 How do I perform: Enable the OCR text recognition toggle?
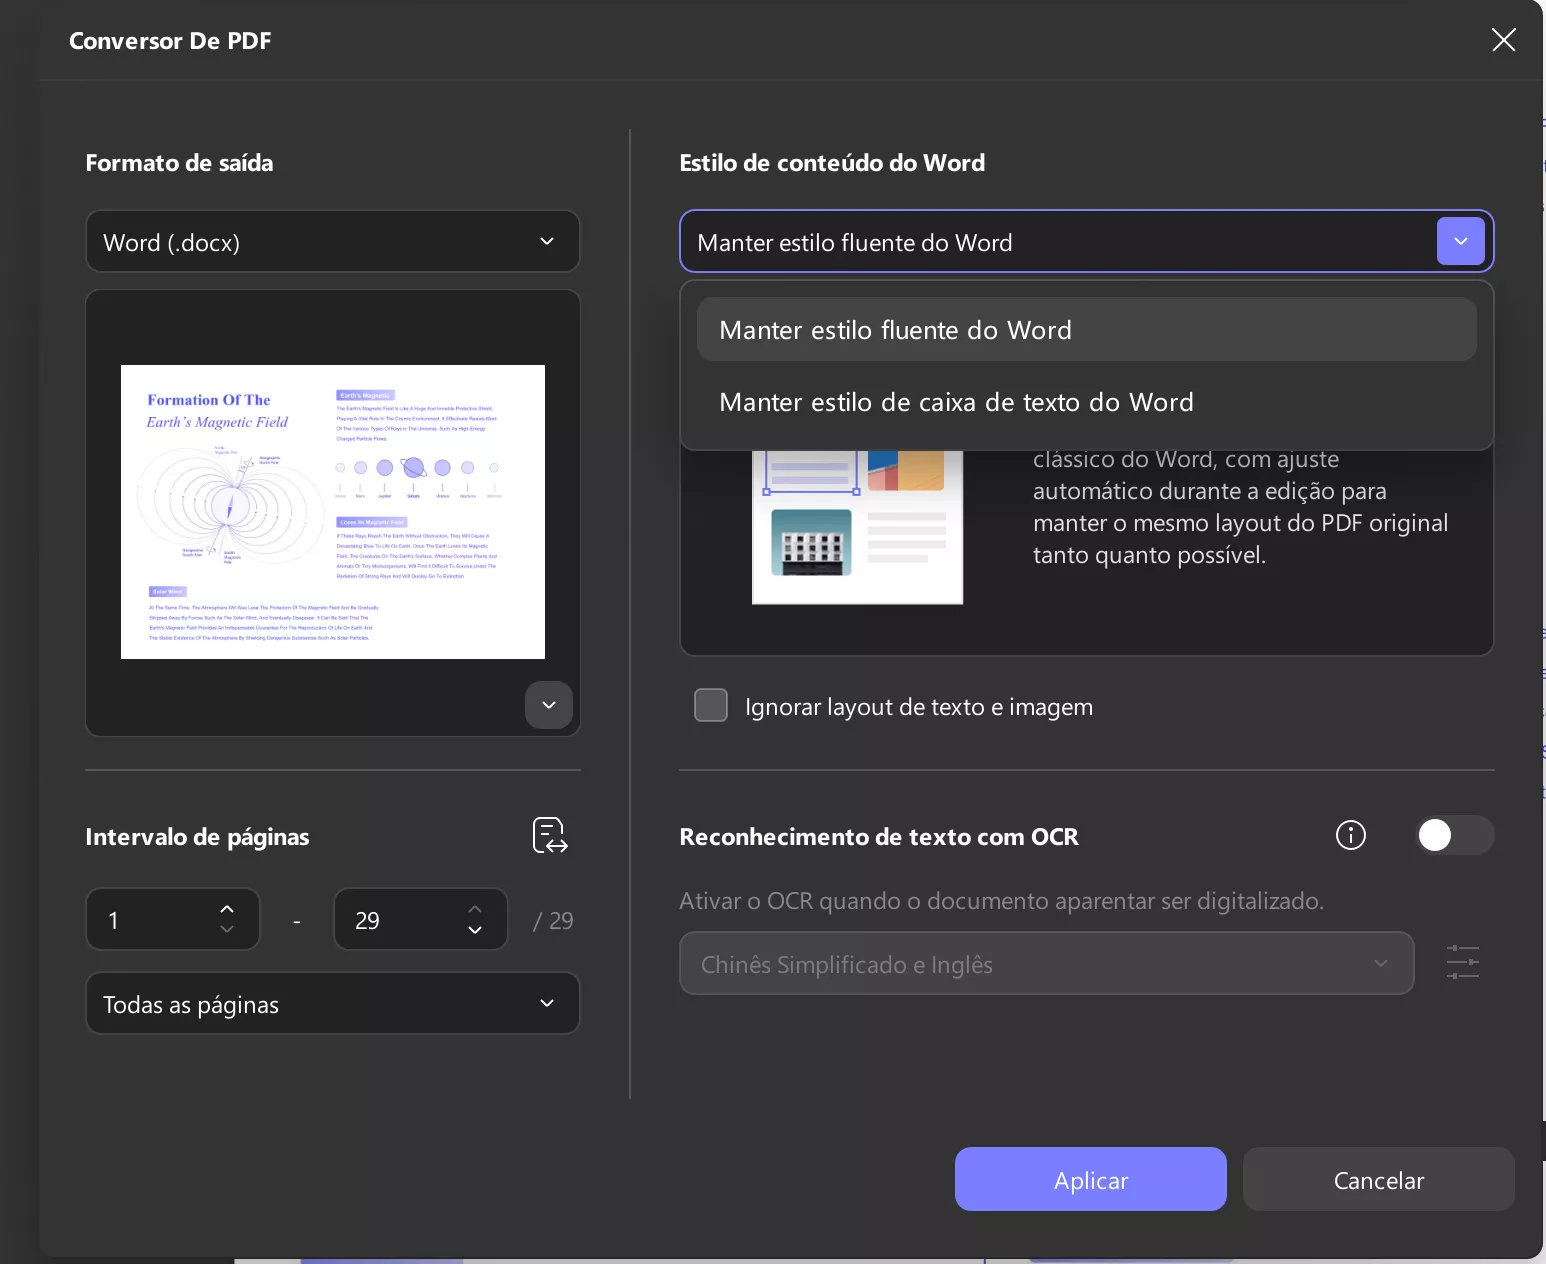(1454, 835)
